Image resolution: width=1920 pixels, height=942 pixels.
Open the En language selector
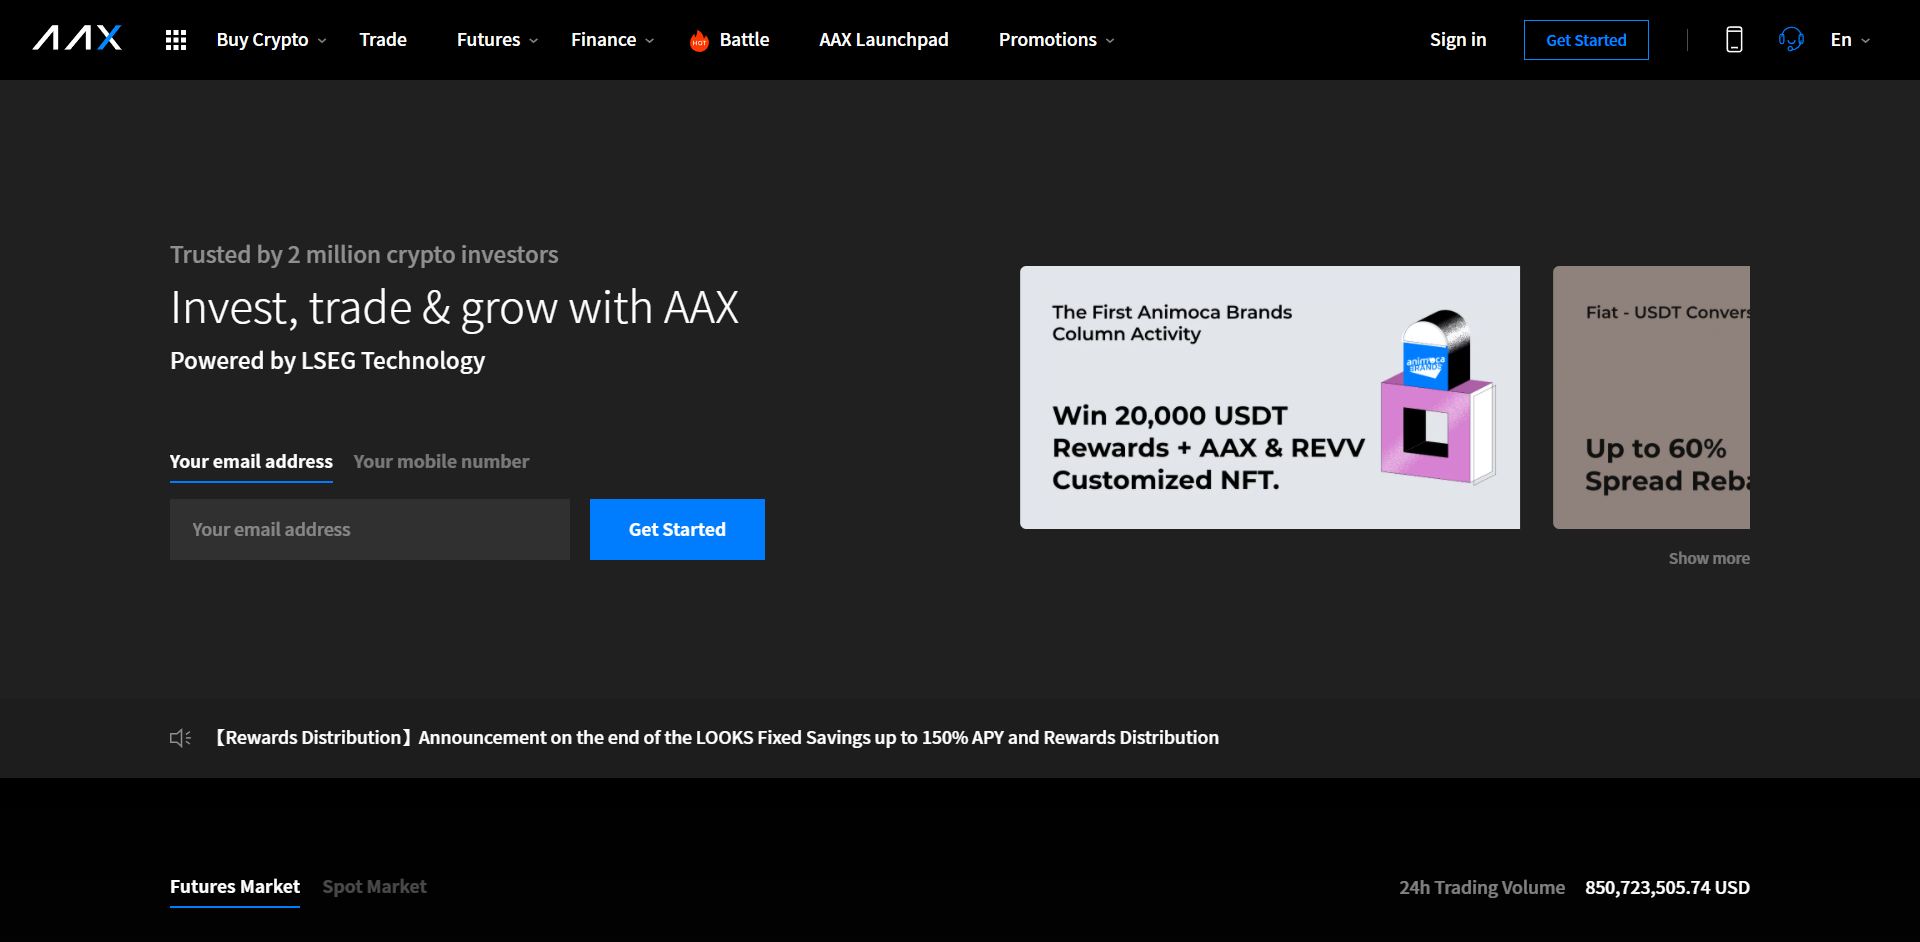(x=1850, y=40)
